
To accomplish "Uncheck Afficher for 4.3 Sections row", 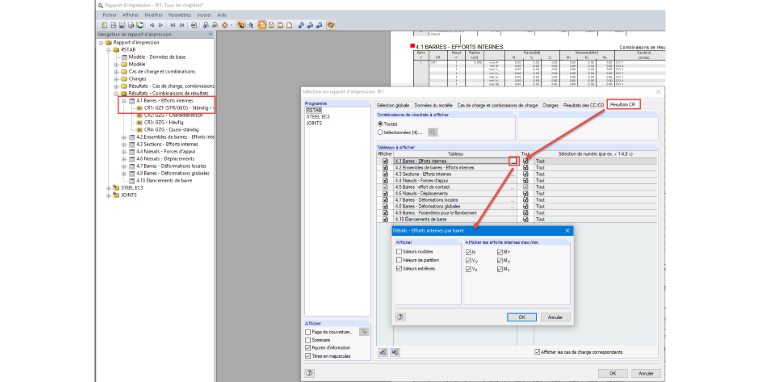I will point(385,174).
